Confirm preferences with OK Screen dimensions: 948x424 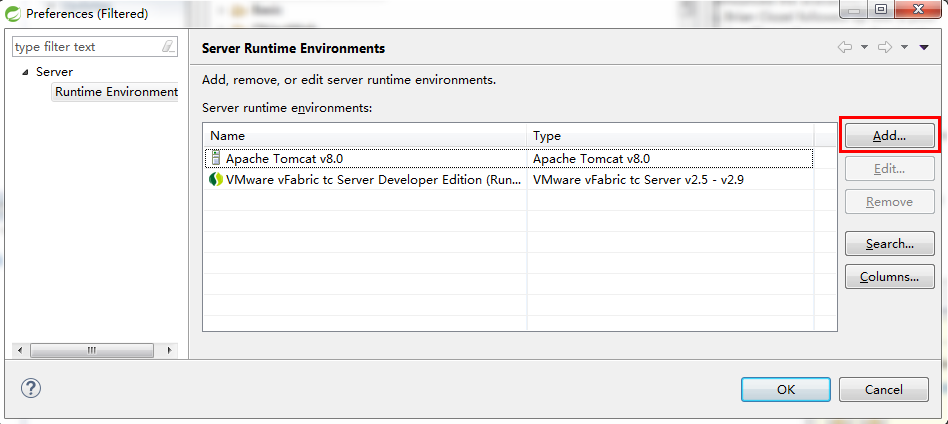[786, 390]
